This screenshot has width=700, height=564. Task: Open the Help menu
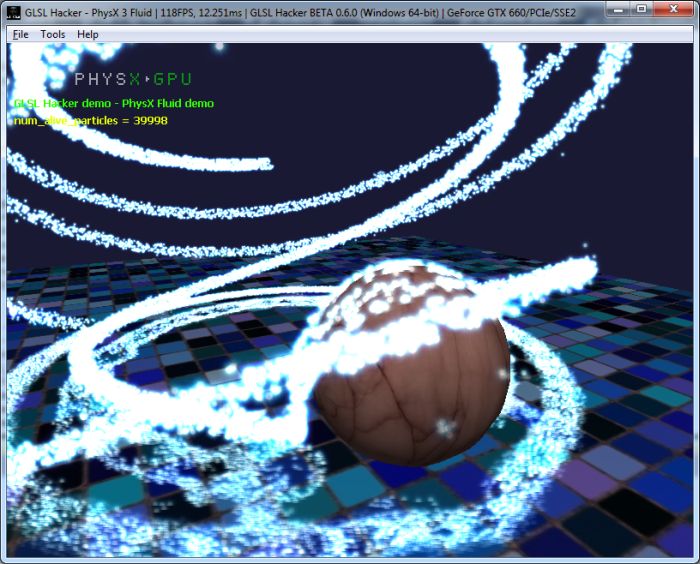tap(88, 34)
